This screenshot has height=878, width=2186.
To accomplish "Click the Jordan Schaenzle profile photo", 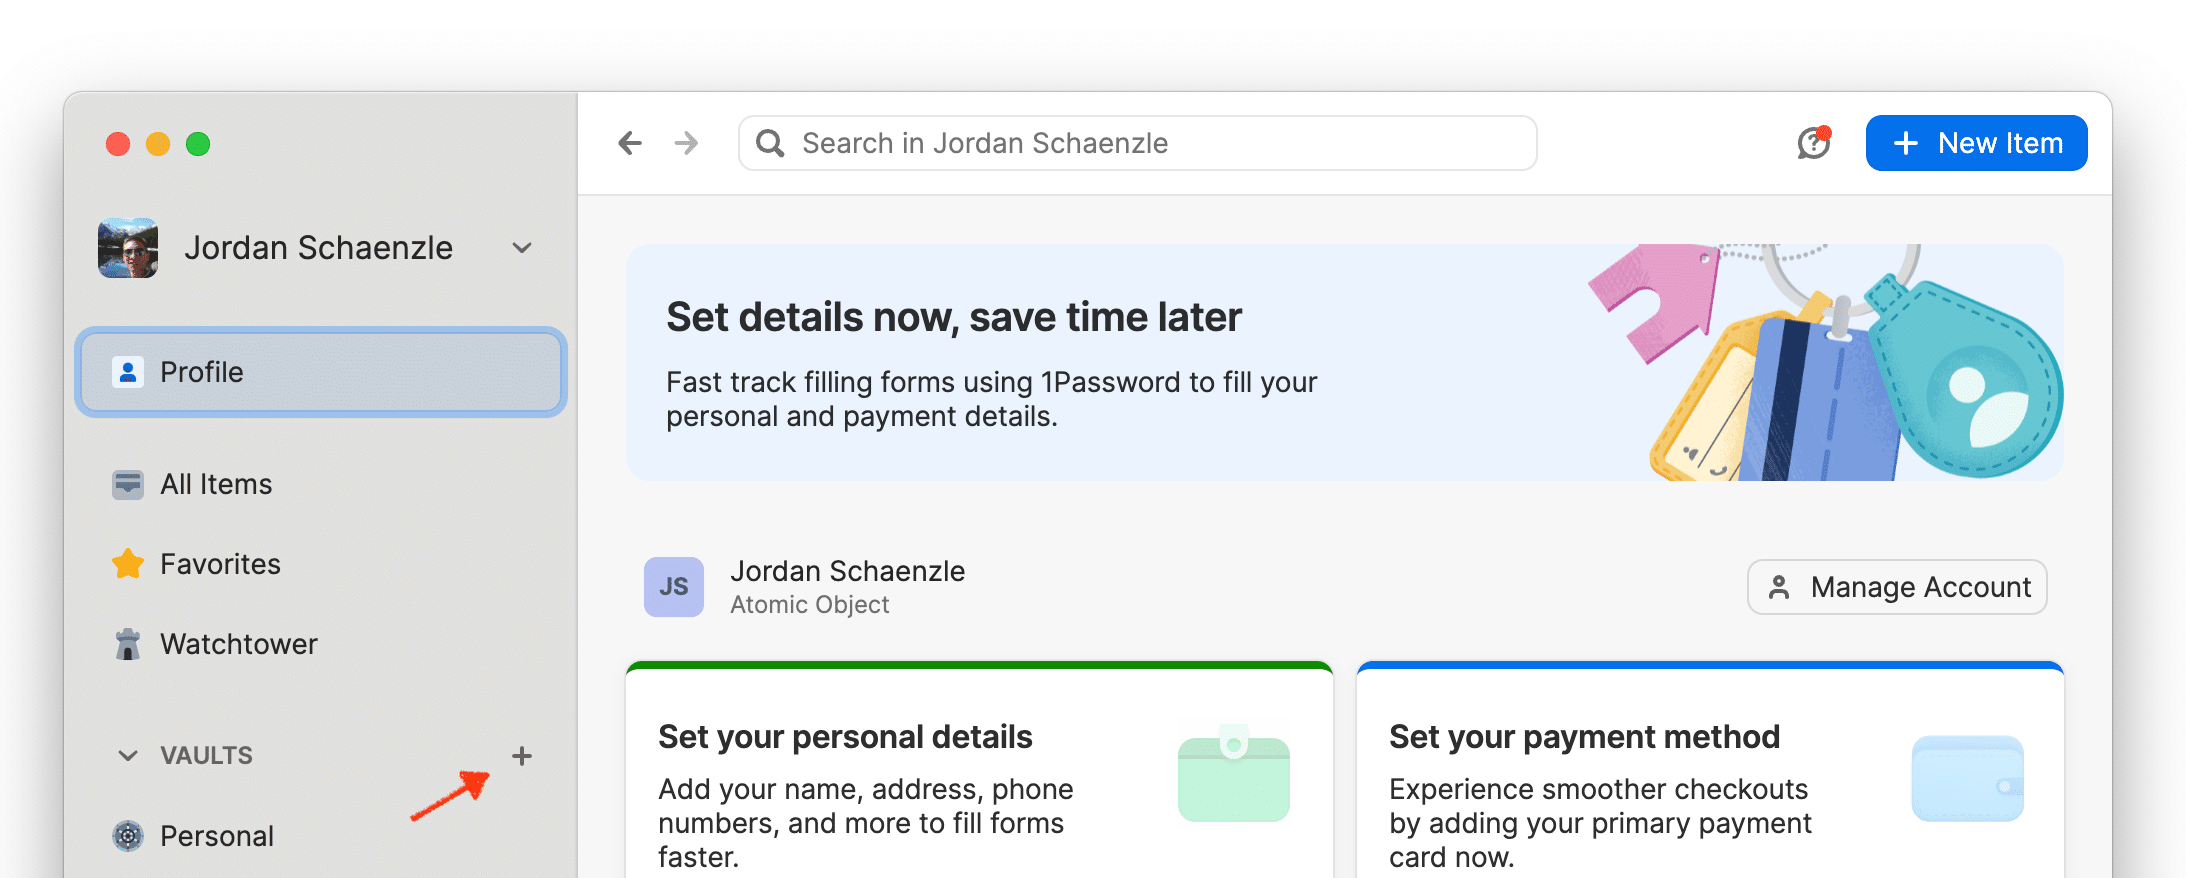I will coord(128,248).
